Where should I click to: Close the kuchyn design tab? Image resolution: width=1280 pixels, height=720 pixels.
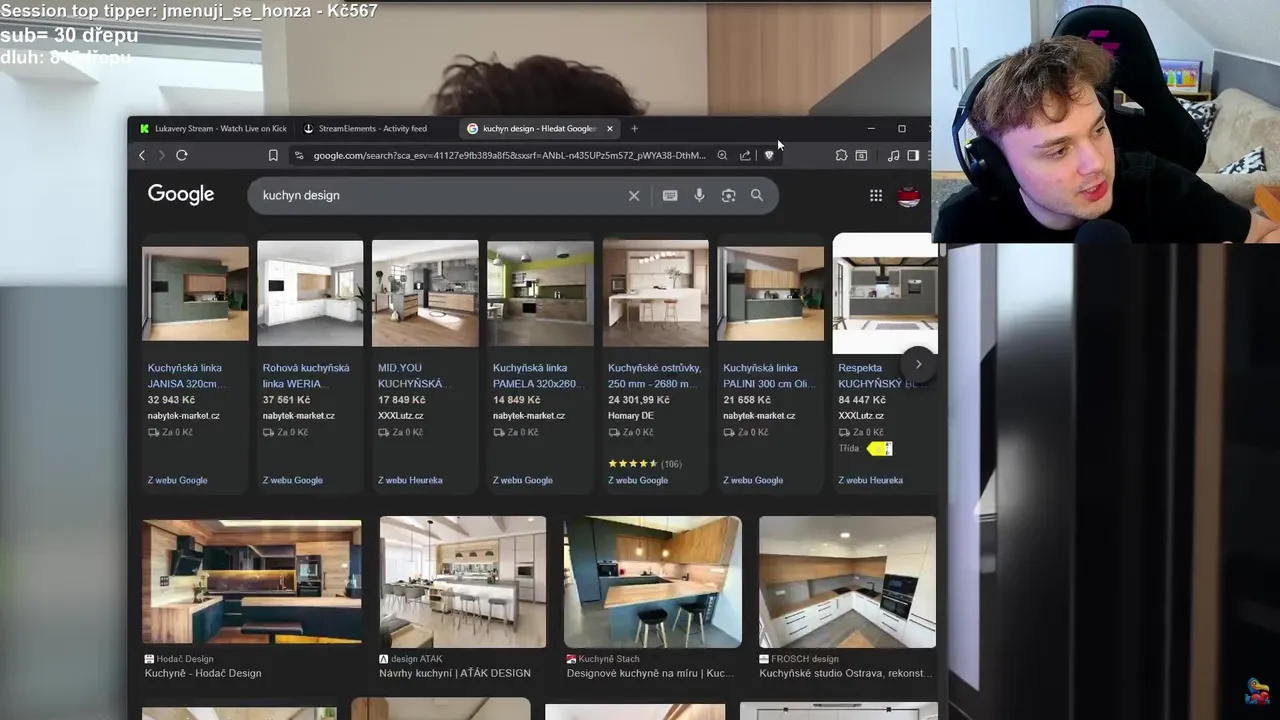(609, 128)
